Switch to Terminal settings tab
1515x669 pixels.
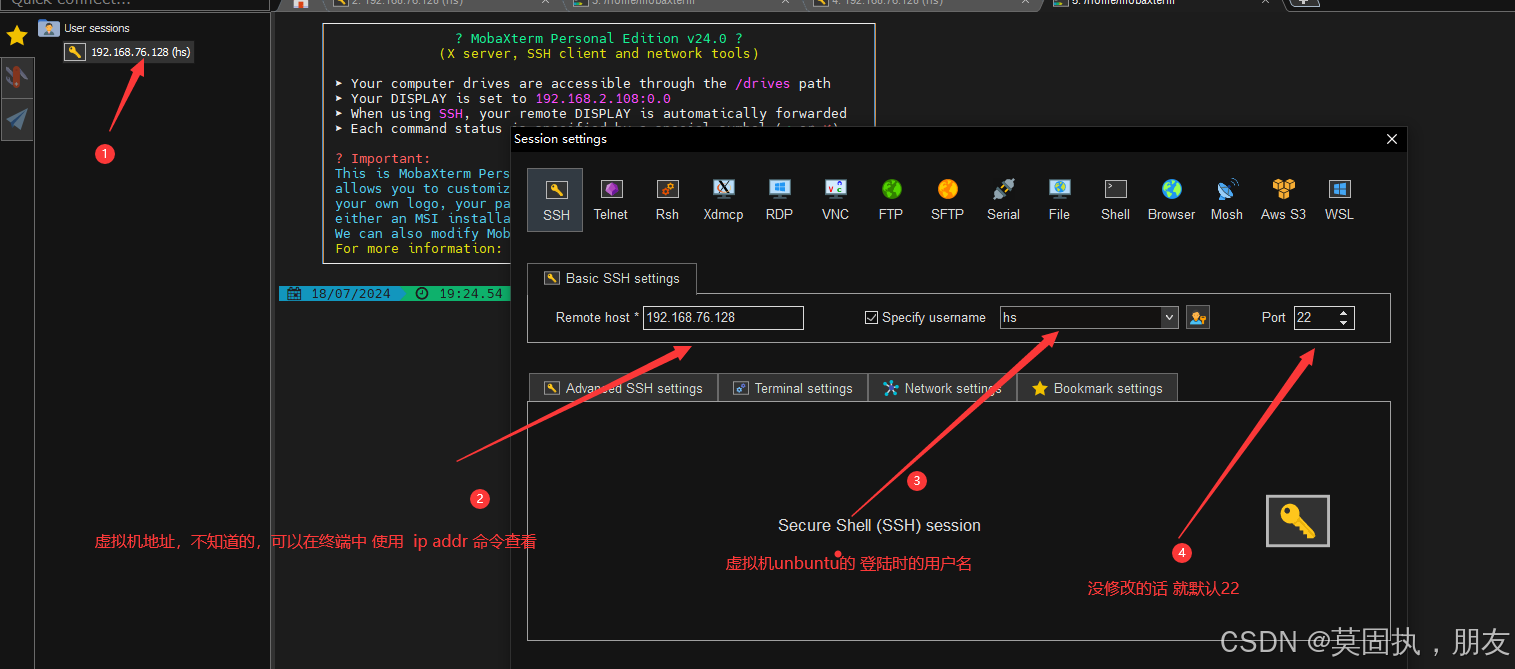pos(793,388)
